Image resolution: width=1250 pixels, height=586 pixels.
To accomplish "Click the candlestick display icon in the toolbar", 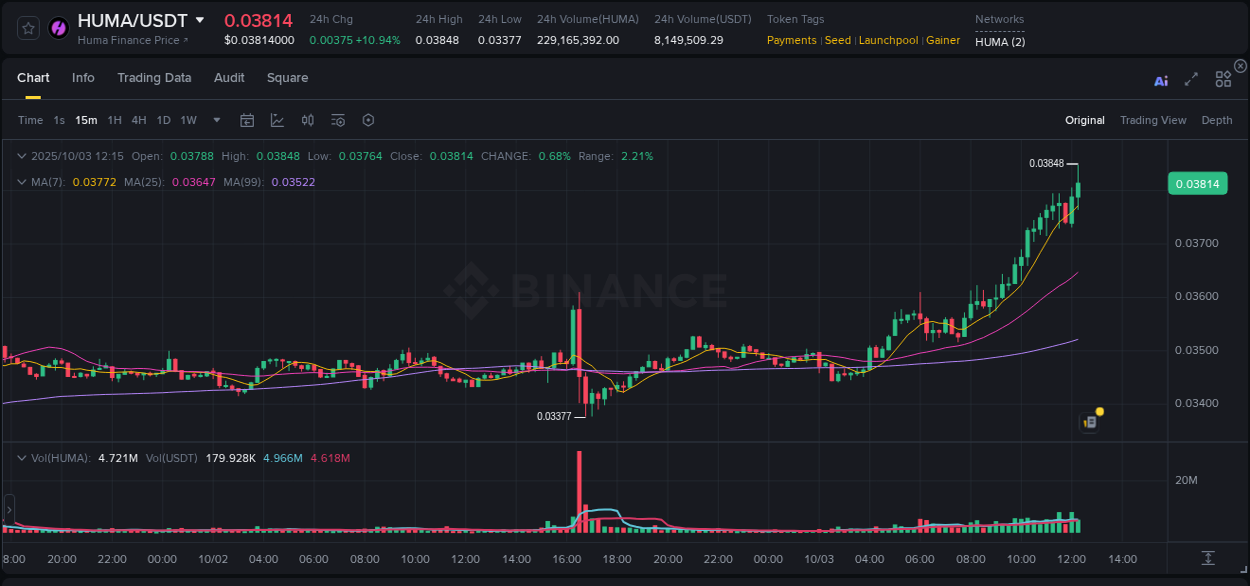I will (x=308, y=120).
